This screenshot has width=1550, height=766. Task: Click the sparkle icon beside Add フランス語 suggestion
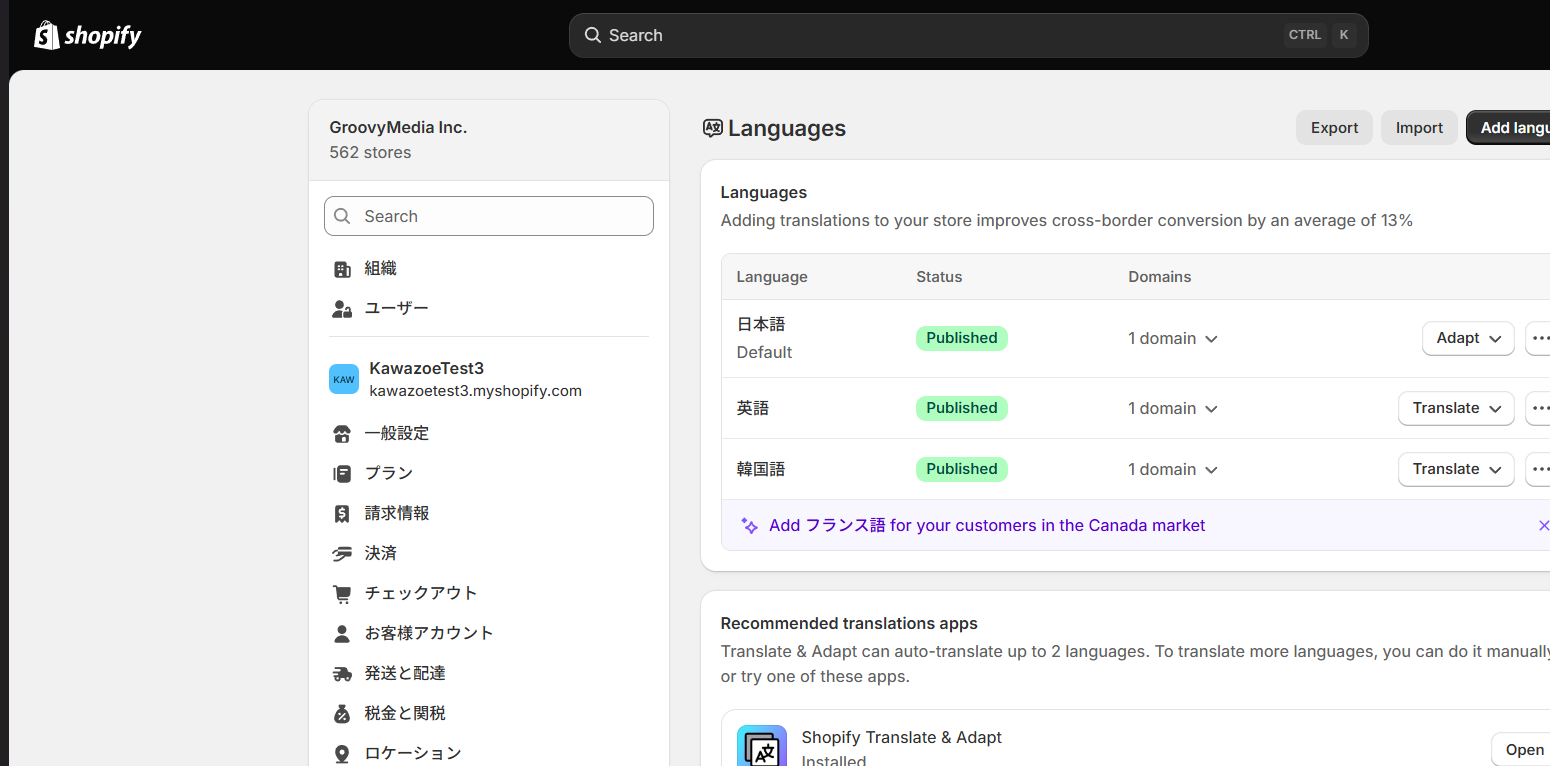tap(749, 526)
